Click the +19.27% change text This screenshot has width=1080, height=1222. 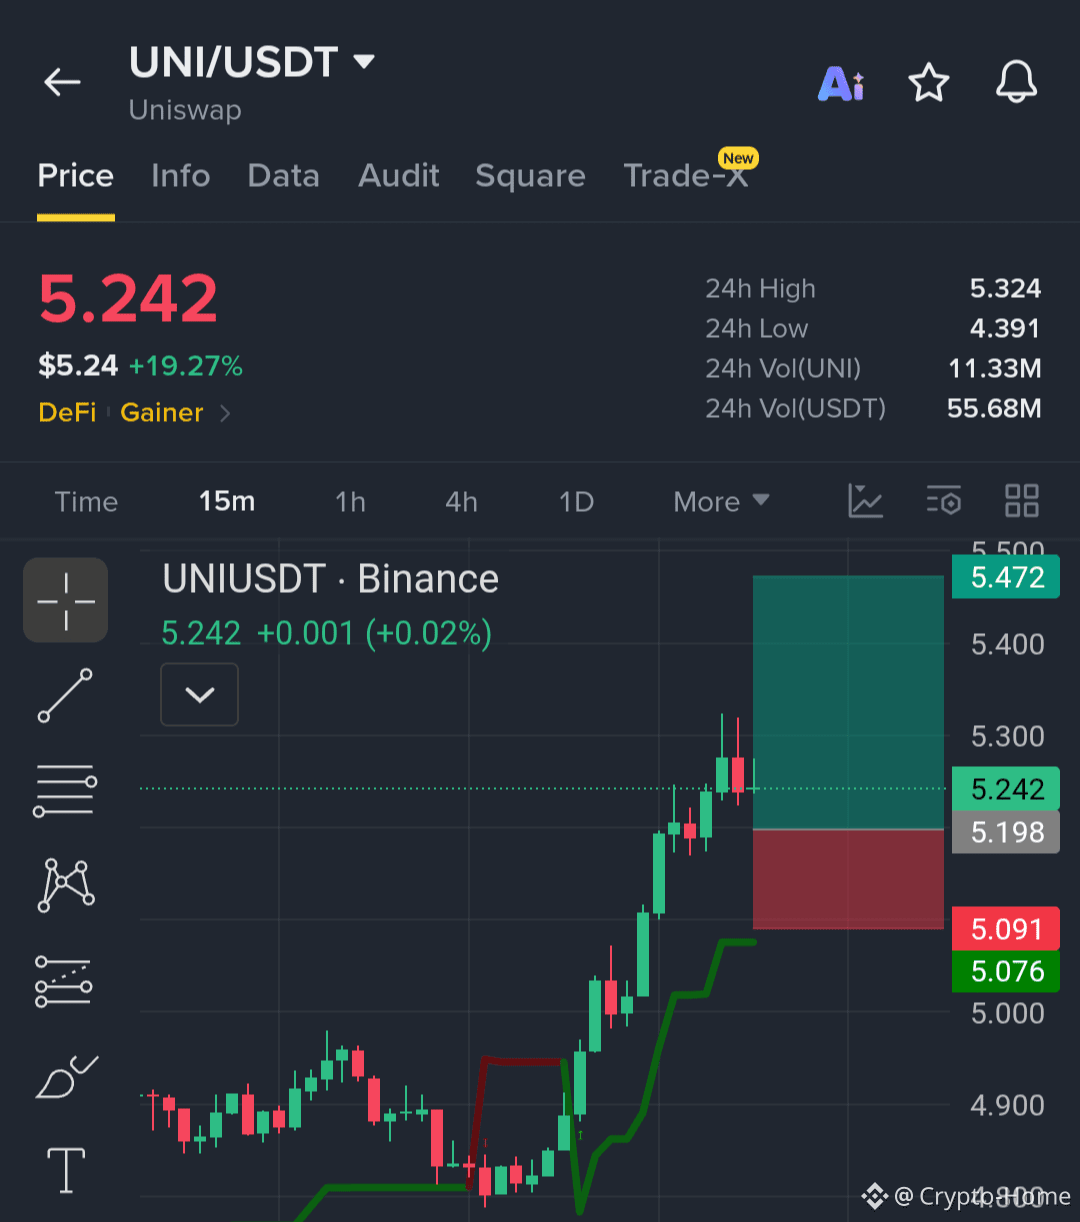(186, 366)
